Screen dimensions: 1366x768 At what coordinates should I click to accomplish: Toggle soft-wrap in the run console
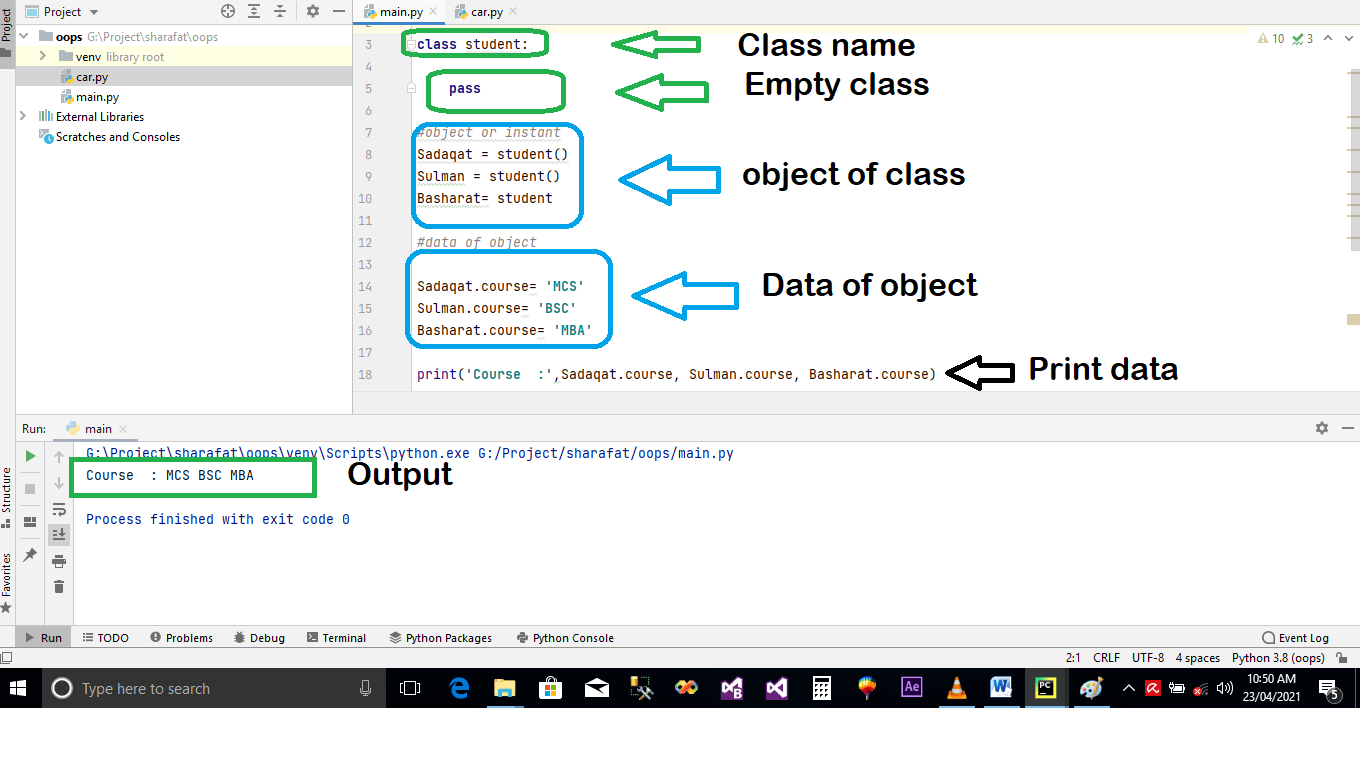click(x=59, y=510)
